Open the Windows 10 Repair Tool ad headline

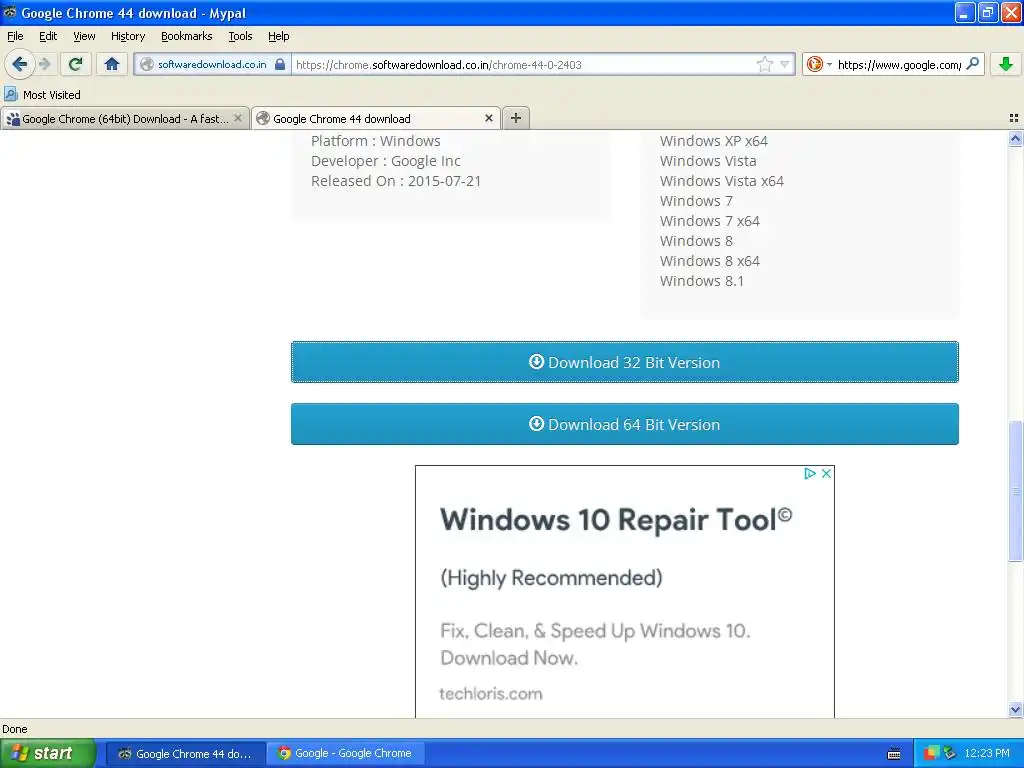click(x=616, y=520)
